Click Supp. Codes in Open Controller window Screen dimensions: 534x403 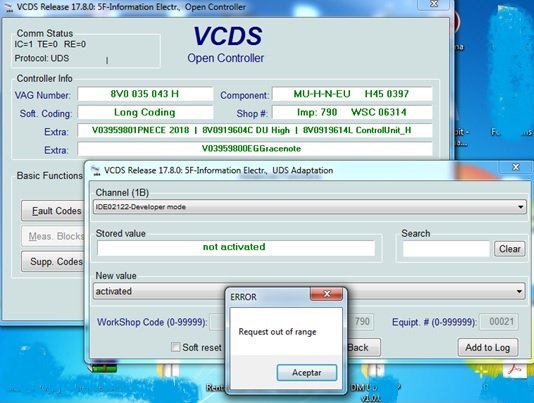54,261
